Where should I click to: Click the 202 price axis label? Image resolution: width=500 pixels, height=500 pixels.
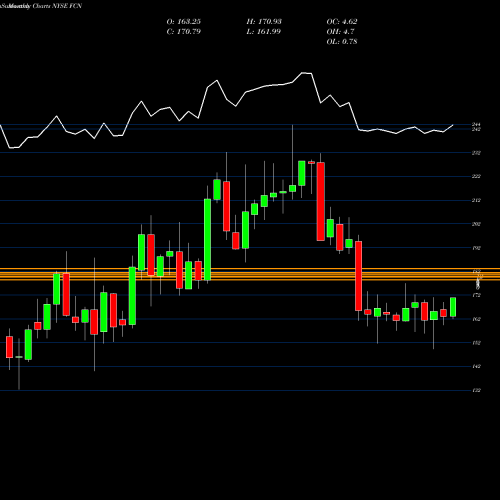point(476,224)
